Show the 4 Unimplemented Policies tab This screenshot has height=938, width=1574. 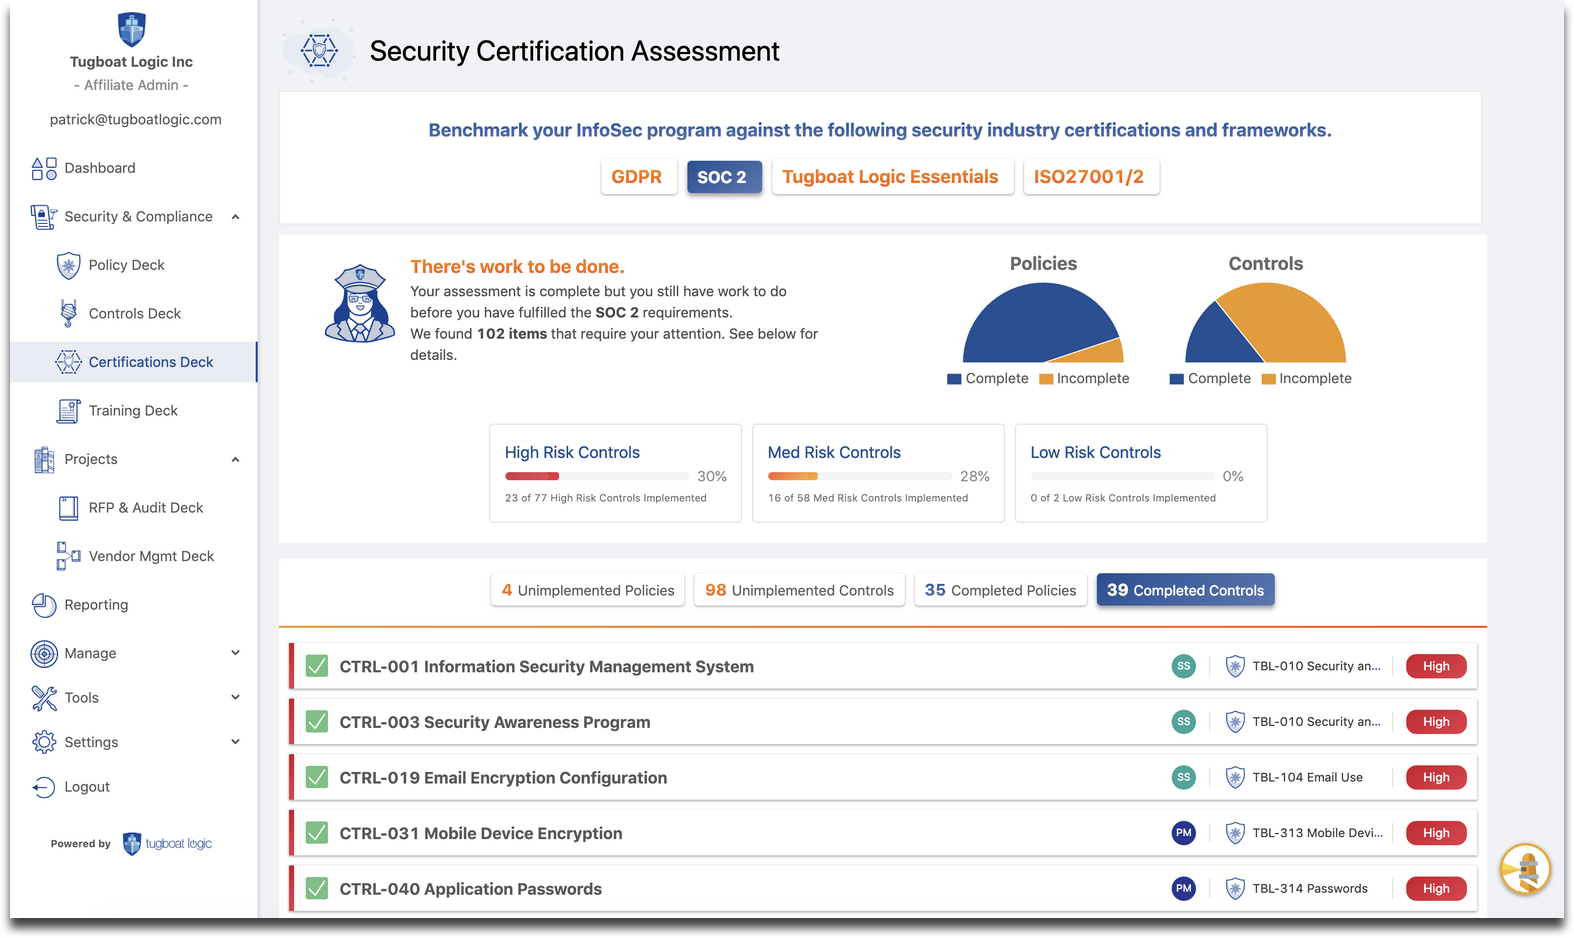pos(588,590)
